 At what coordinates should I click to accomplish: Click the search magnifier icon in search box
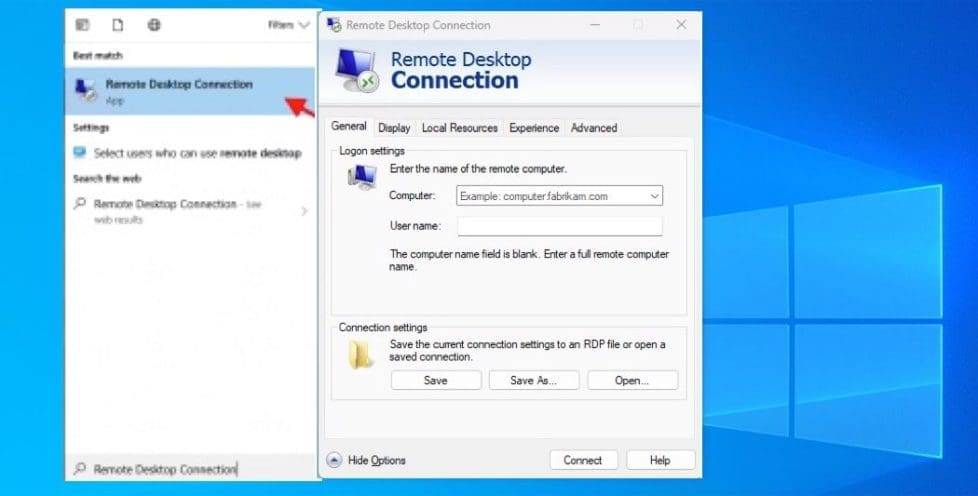[x=80, y=469]
